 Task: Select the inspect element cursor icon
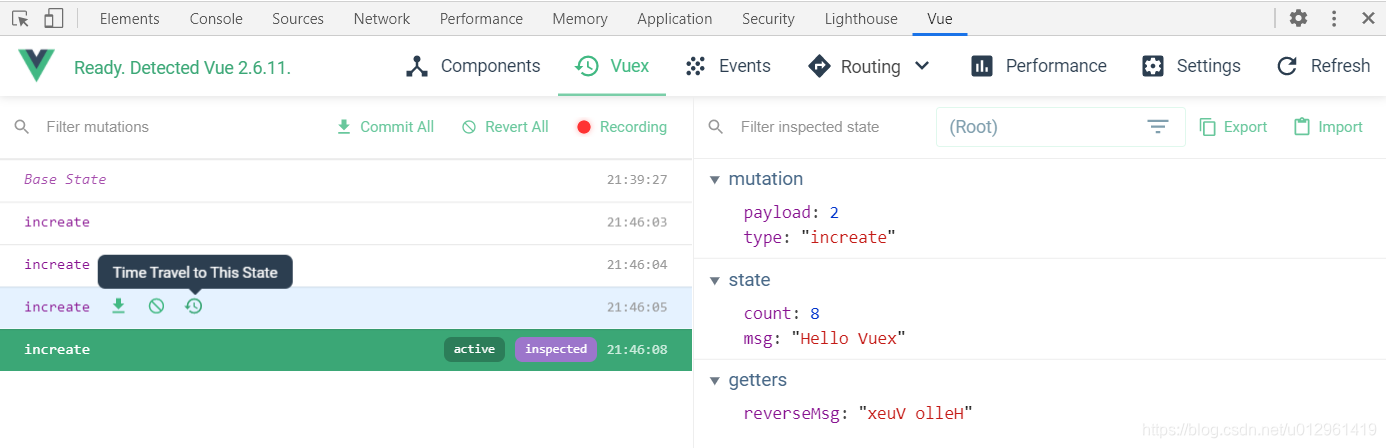tap(20, 18)
